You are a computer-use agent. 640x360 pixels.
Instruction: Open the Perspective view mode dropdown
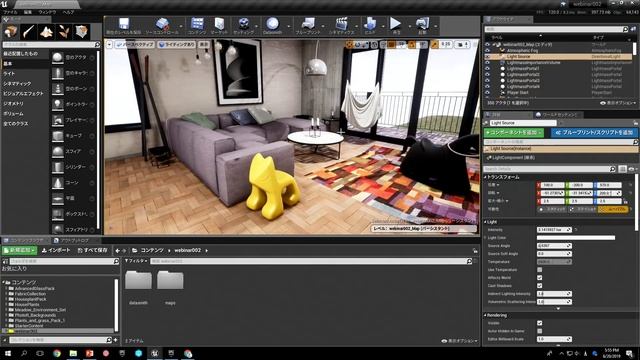pos(134,44)
